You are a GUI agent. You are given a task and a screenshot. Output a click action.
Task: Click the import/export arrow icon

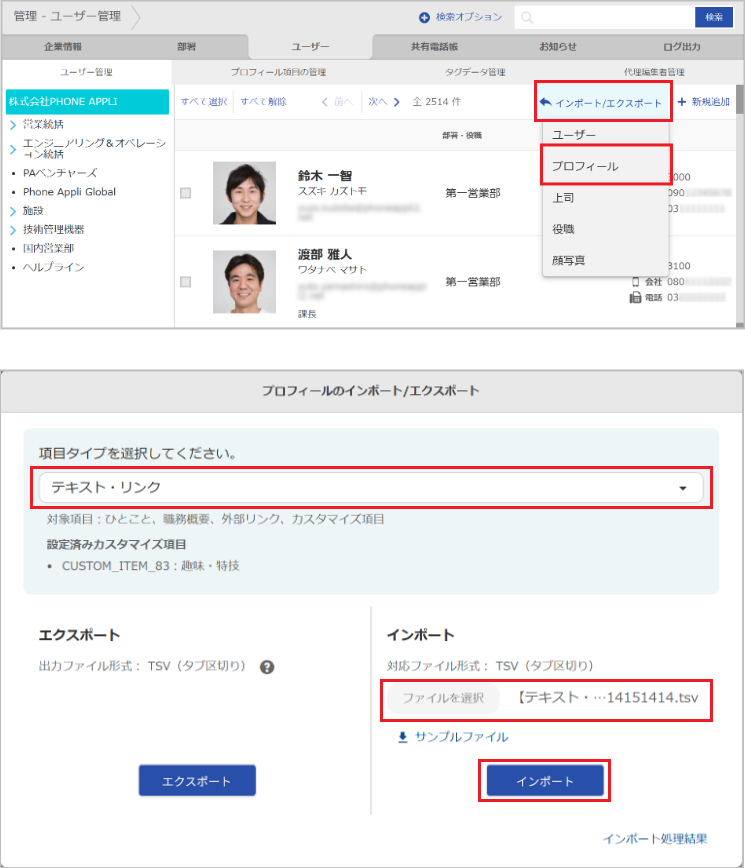[545, 102]
